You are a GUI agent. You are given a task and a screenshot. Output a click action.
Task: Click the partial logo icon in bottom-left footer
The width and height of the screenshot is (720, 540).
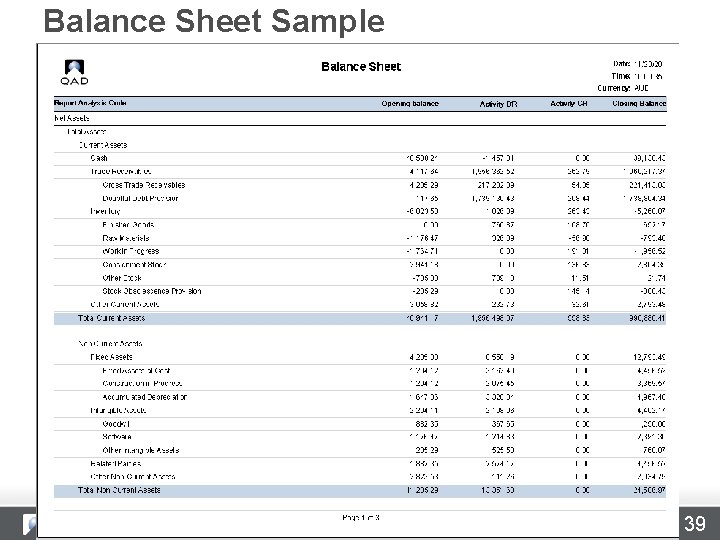[x=29, y=524]
